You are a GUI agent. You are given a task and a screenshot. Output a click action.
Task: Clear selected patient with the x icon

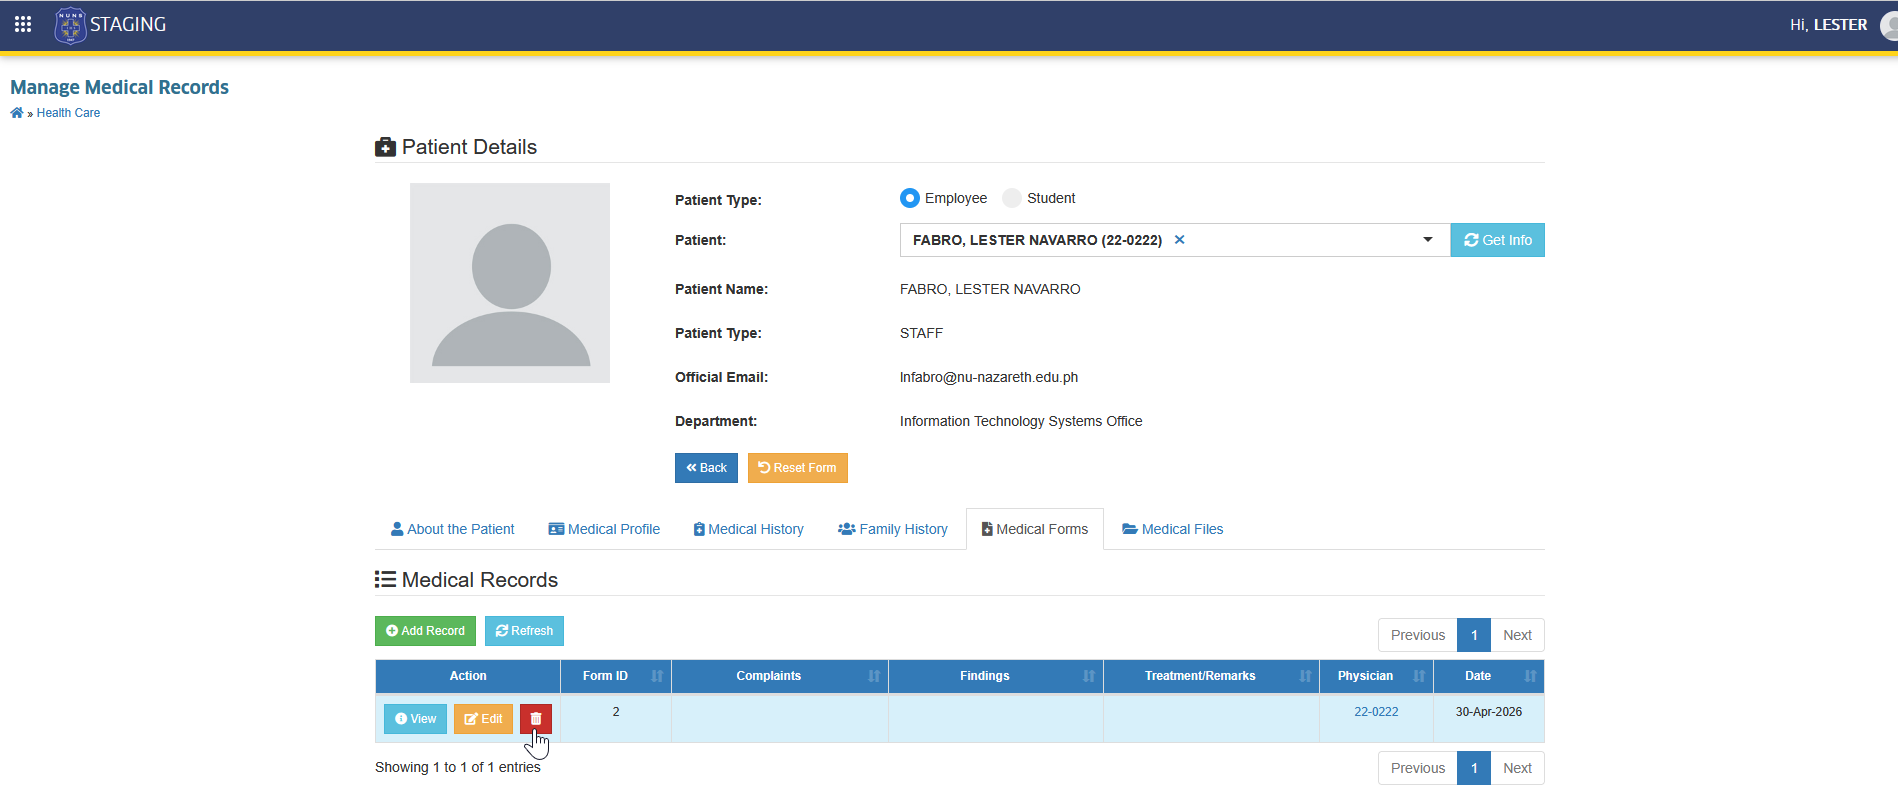[1180, 240]
